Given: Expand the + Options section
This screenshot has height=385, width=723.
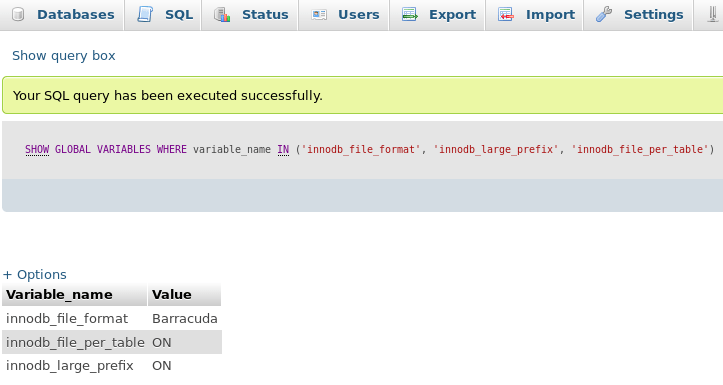Looking at the screenshot, I should click(35, 275).
